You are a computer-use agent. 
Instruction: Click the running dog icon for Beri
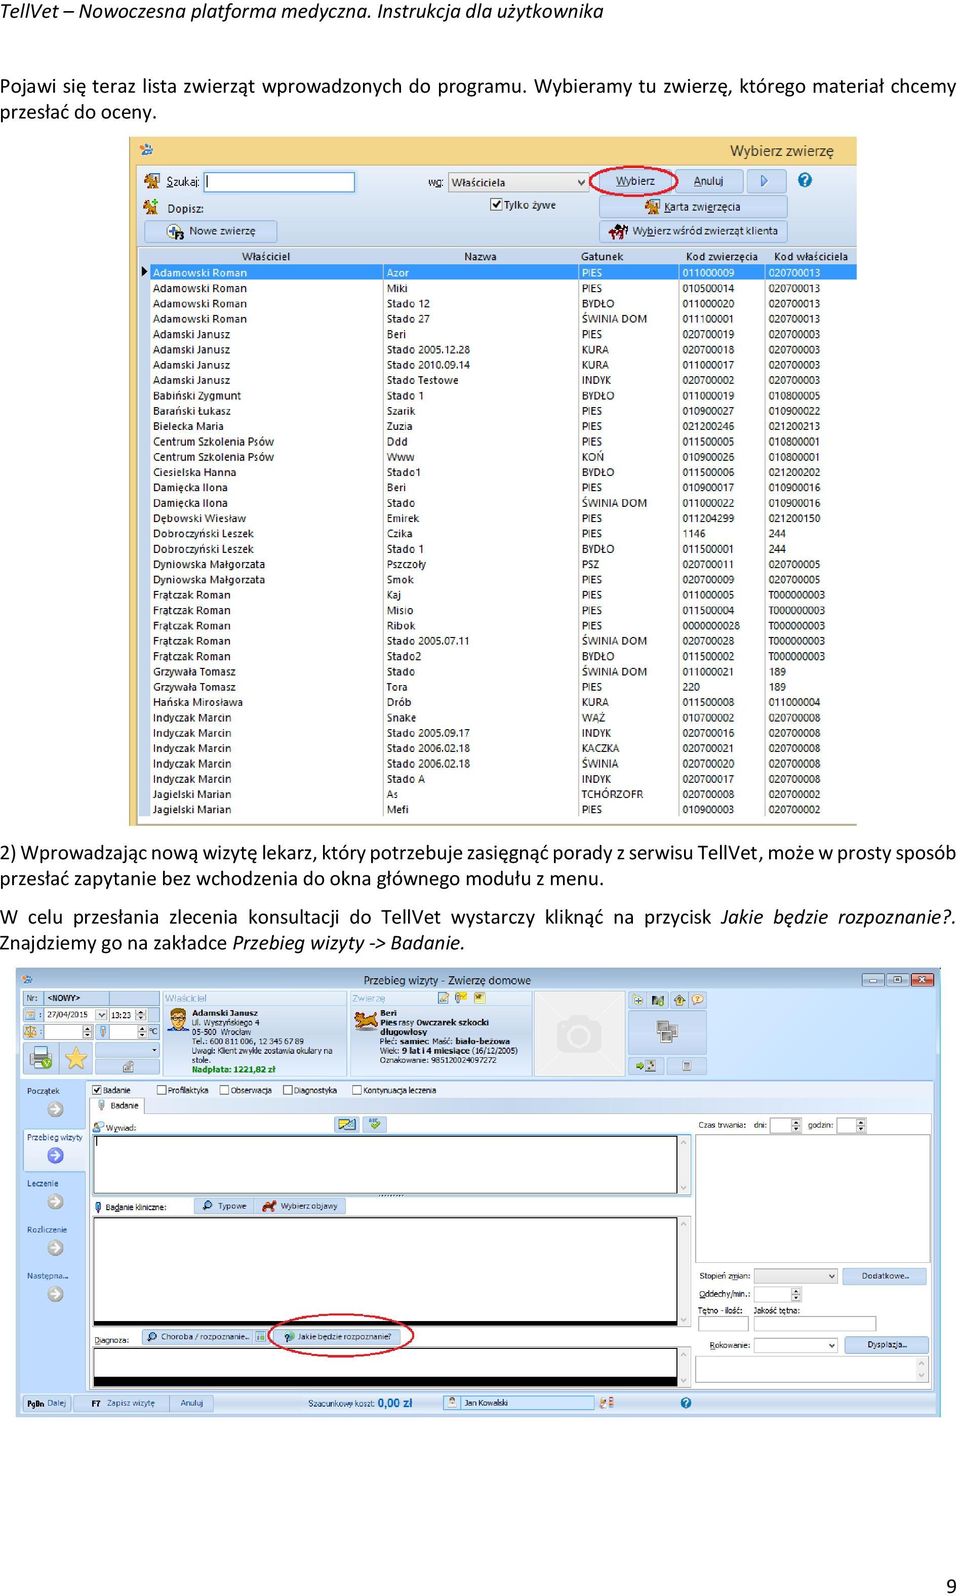tap(366, 1020)
